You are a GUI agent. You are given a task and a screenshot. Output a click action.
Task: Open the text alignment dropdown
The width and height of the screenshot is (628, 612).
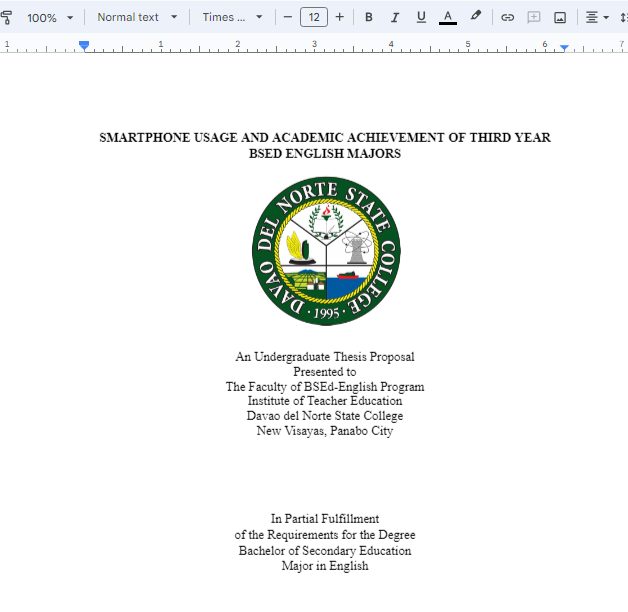click(597, 17)
